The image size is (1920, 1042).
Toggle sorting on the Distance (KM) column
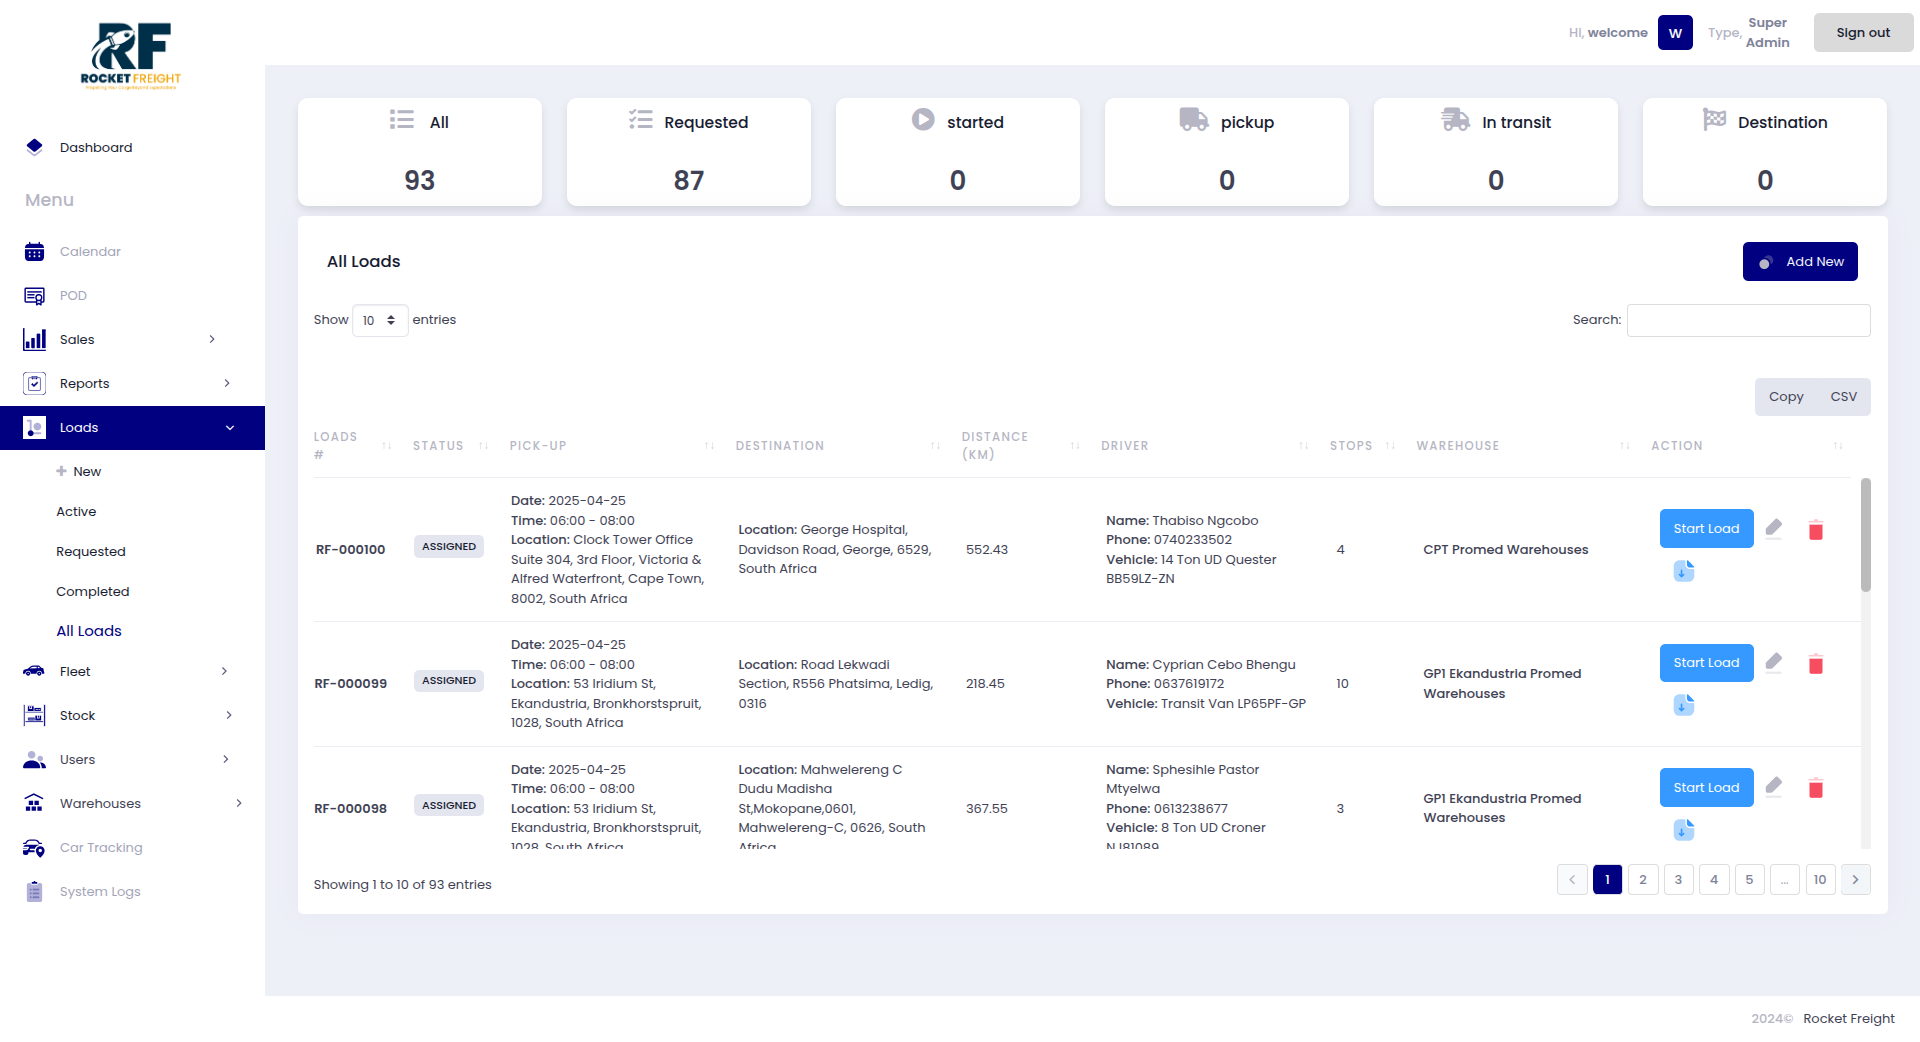coord(1076,446)
